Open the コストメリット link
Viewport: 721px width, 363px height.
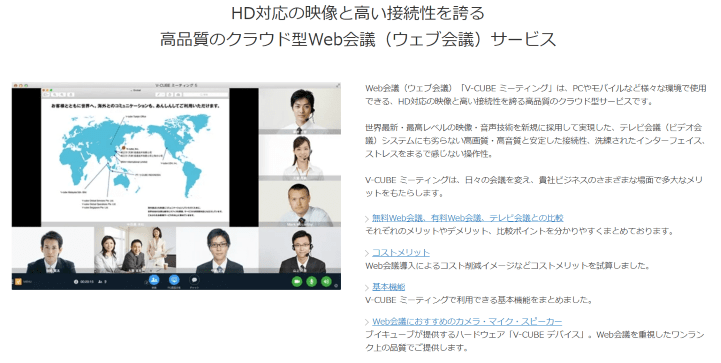pyautogui.click(x=401, y=253)
